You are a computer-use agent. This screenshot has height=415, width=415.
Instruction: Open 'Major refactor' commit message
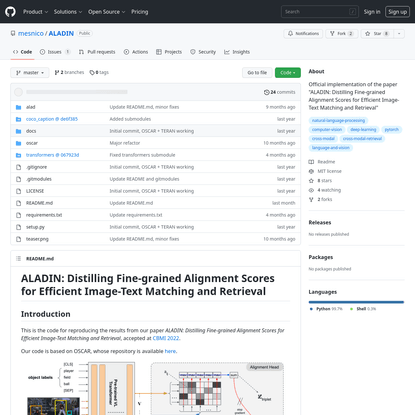tap(125, 143)
